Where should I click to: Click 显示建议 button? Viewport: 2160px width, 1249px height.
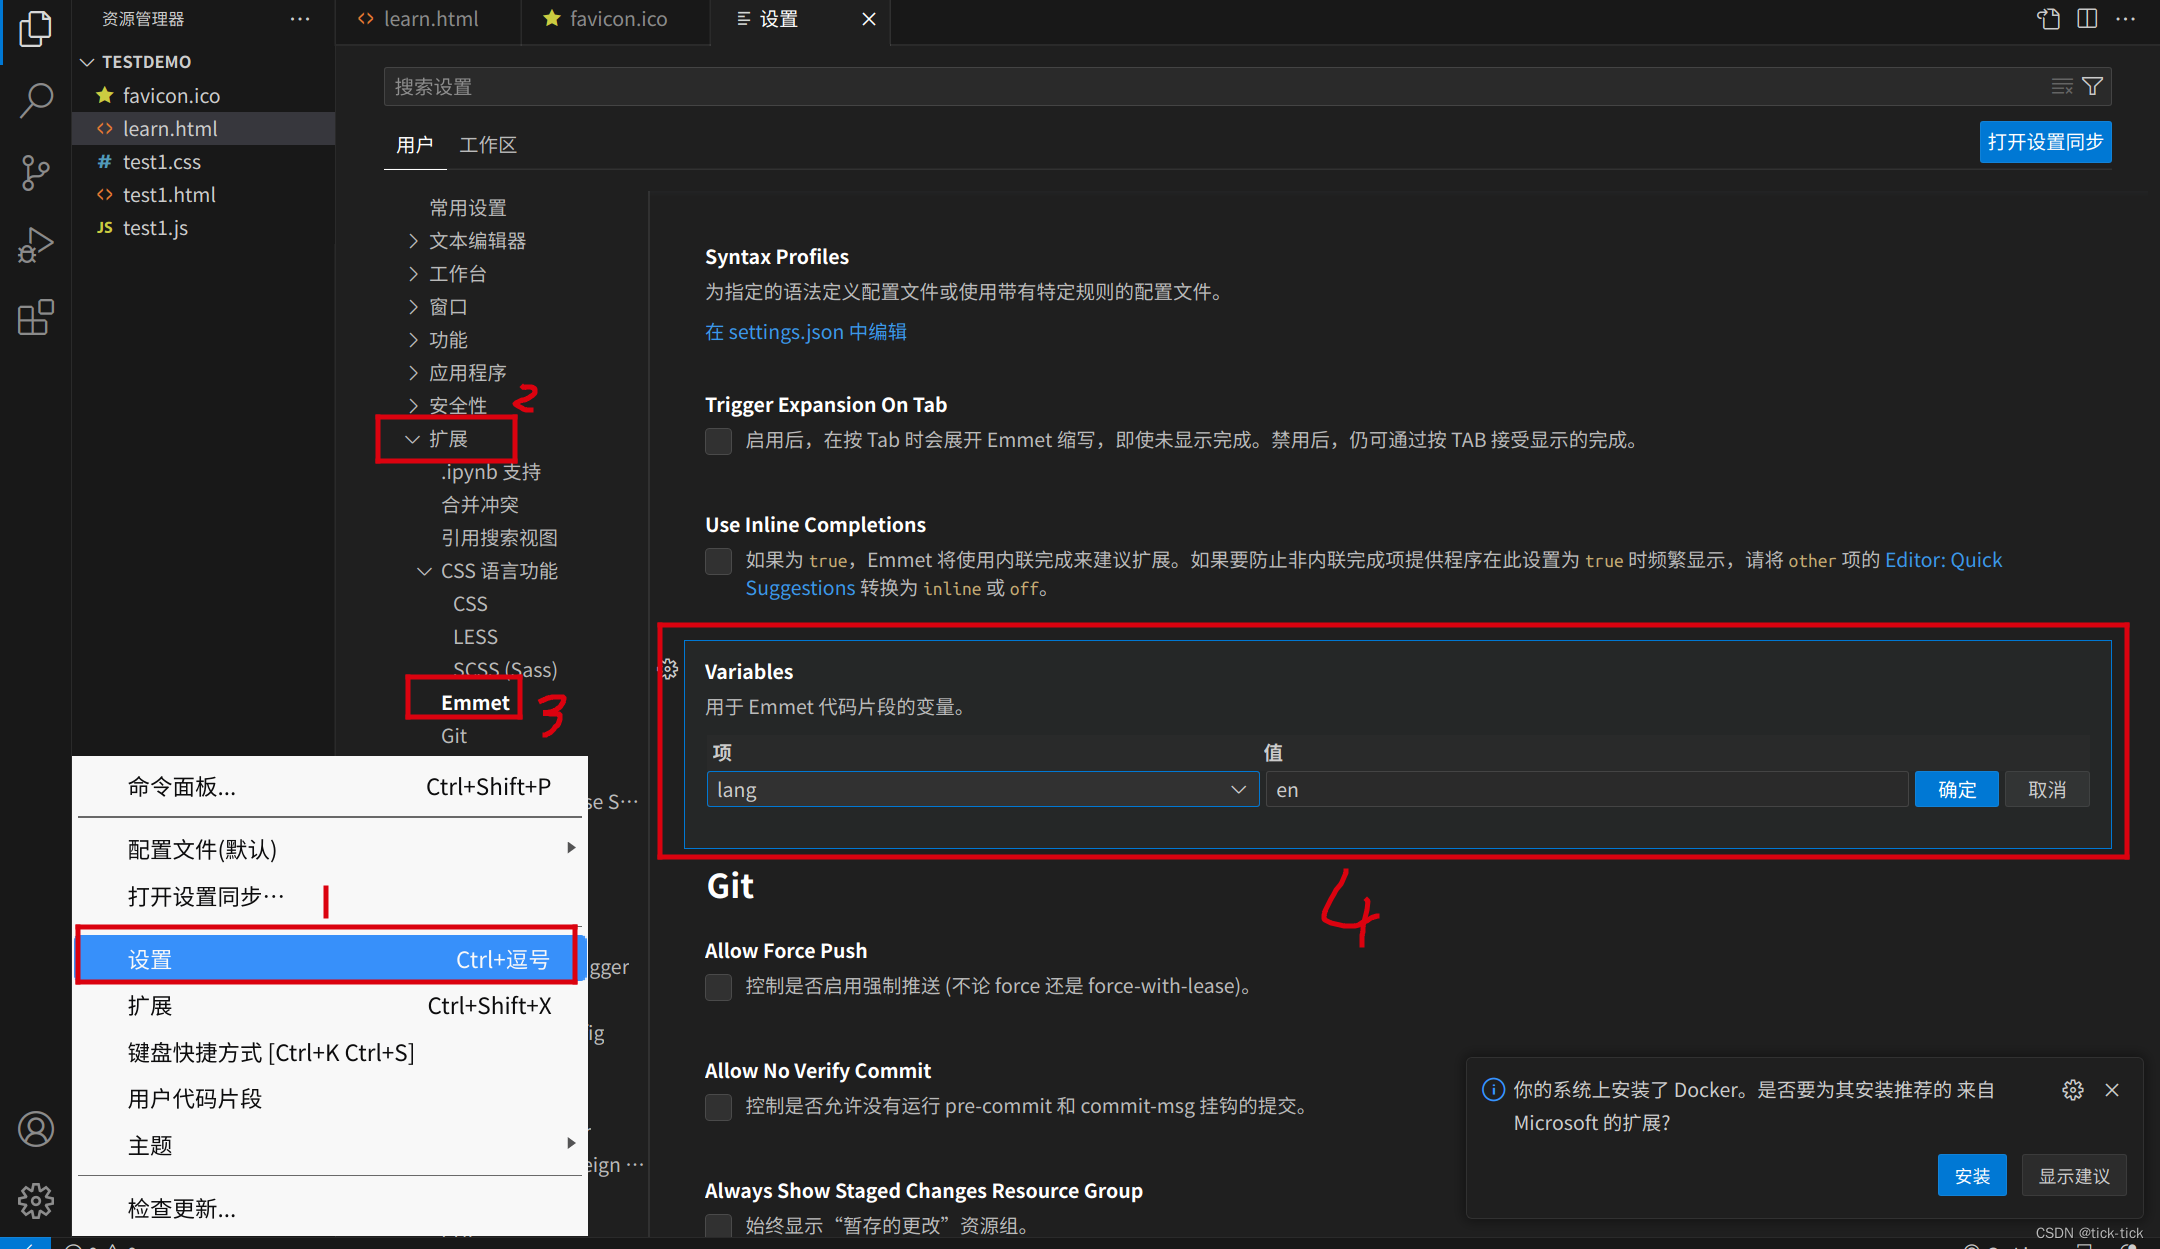click(2074, 1176)
